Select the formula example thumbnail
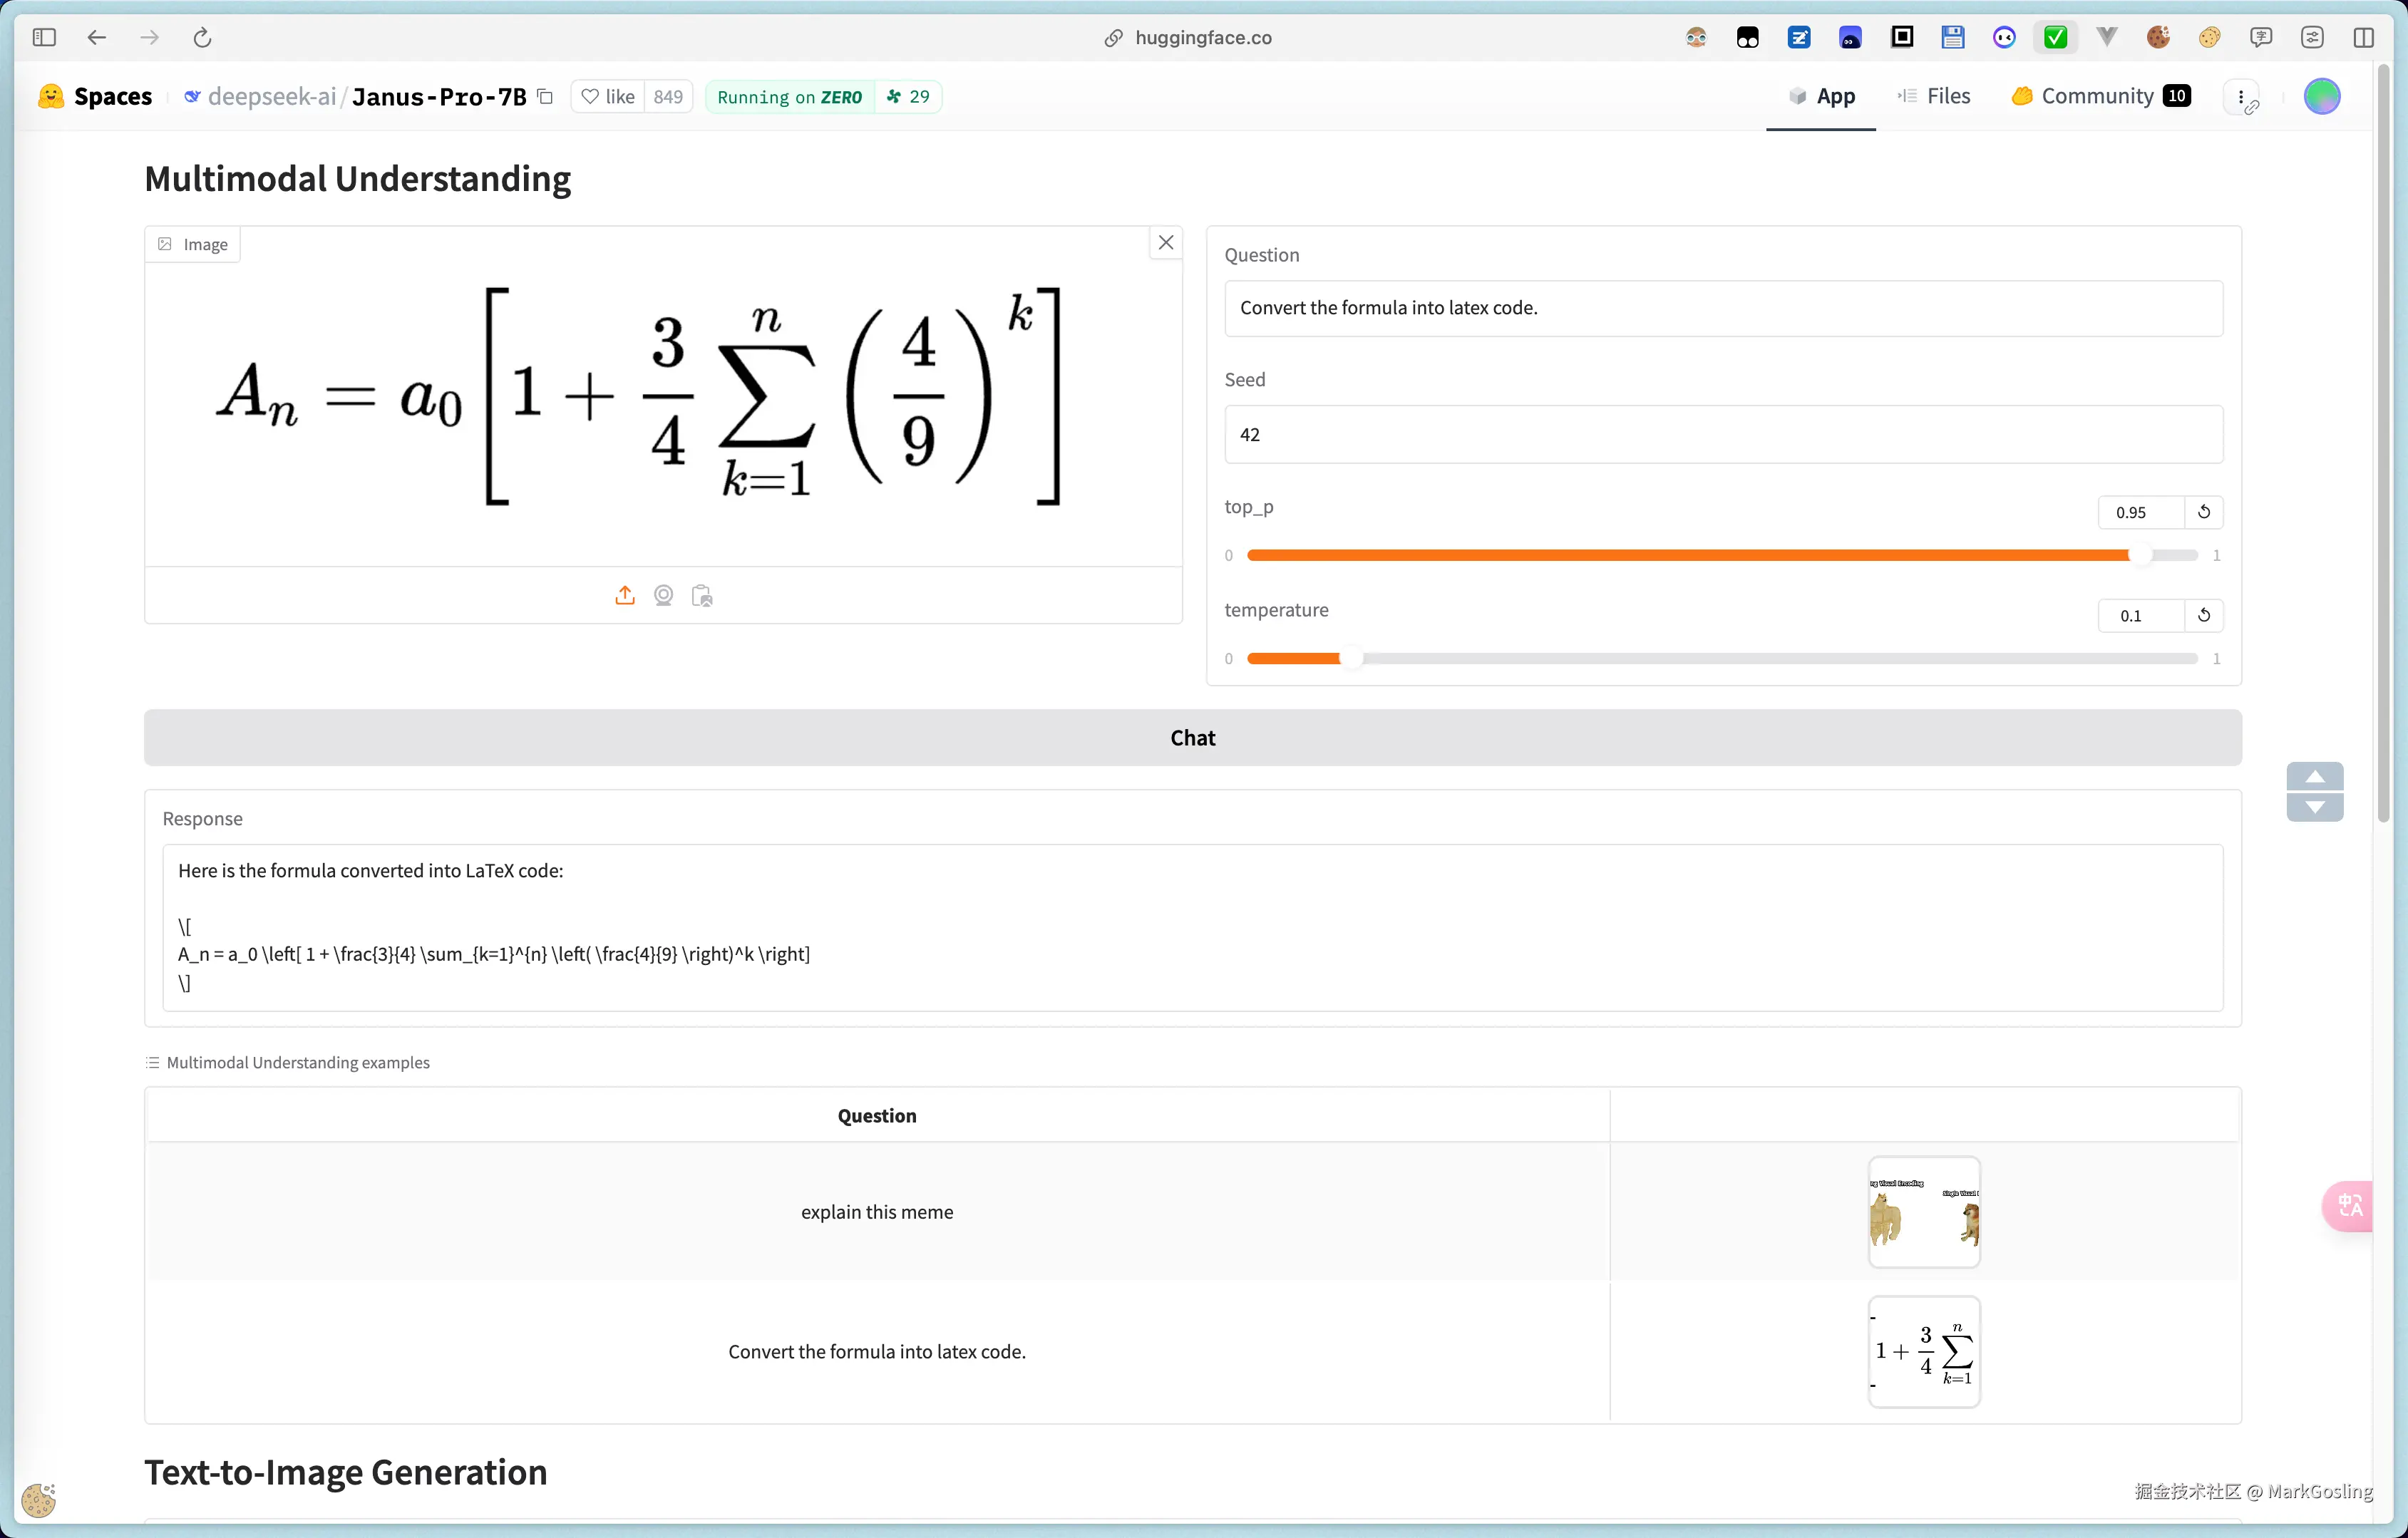Viewport: 2408px width, 1538px height. (1923, 1351)
